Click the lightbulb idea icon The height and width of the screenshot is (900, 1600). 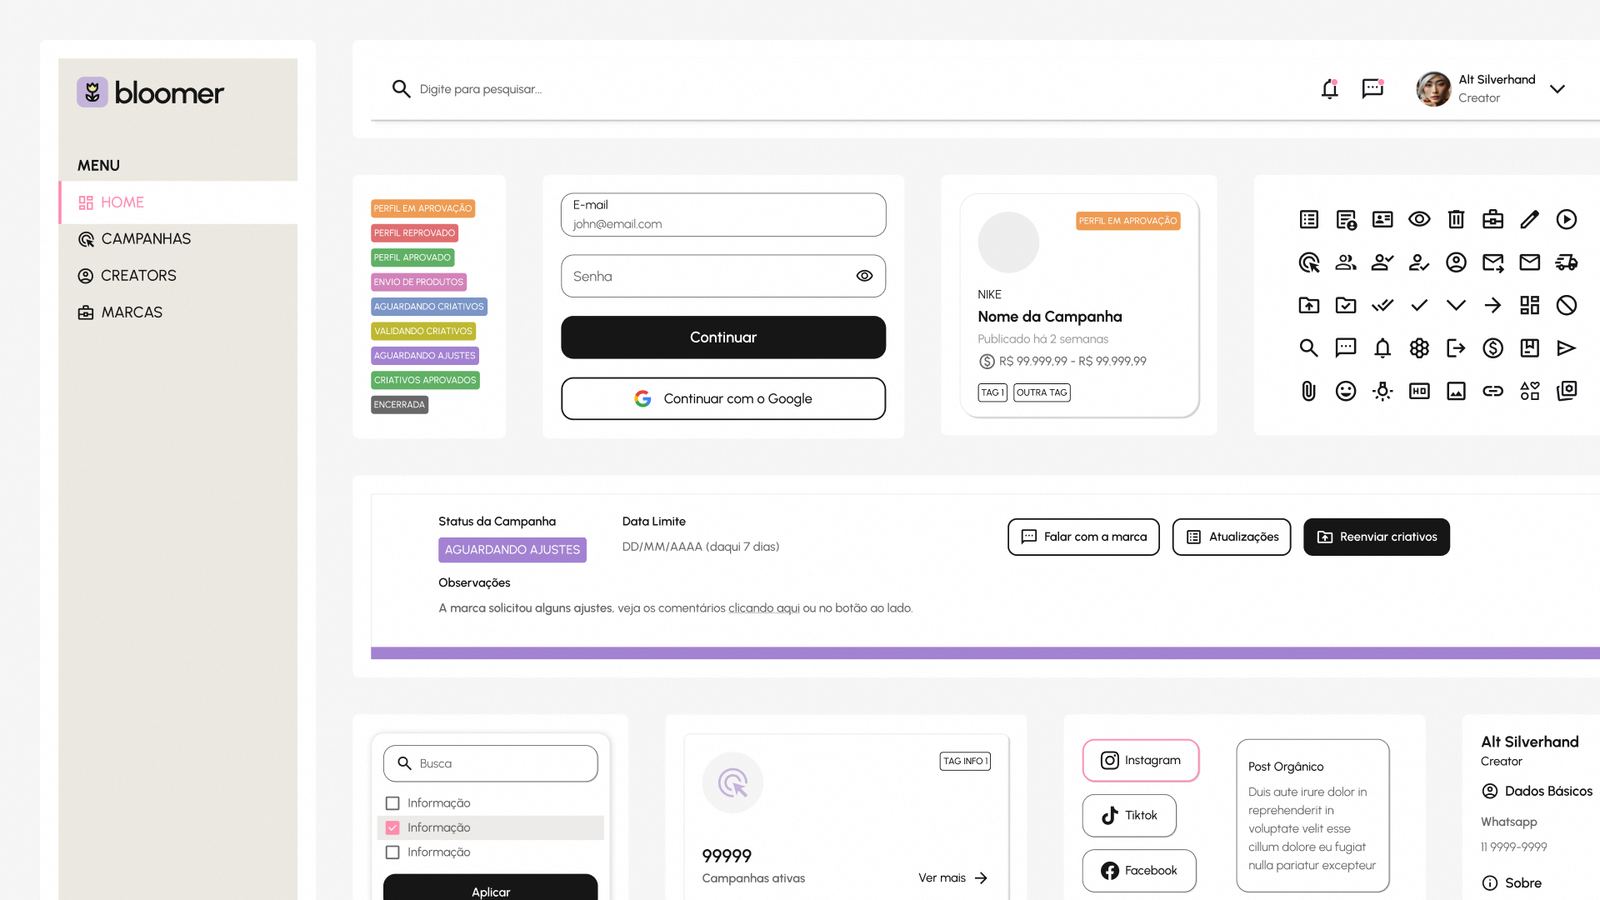tap(1383, 391)
